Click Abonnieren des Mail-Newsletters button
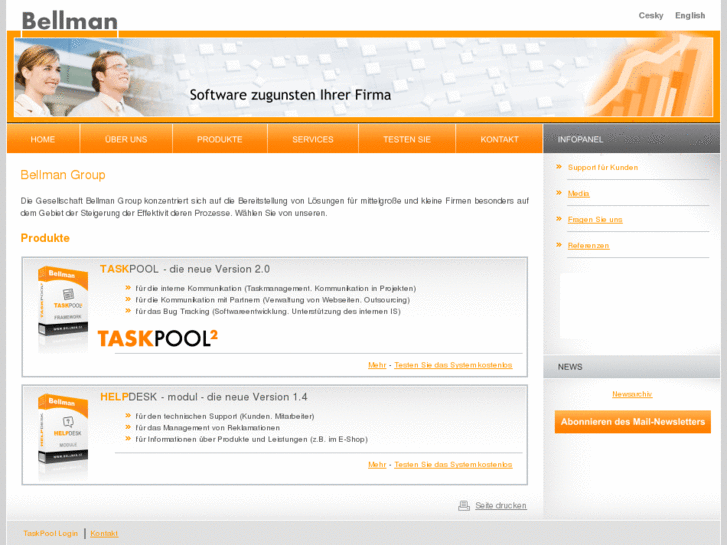 pos(632,422)
